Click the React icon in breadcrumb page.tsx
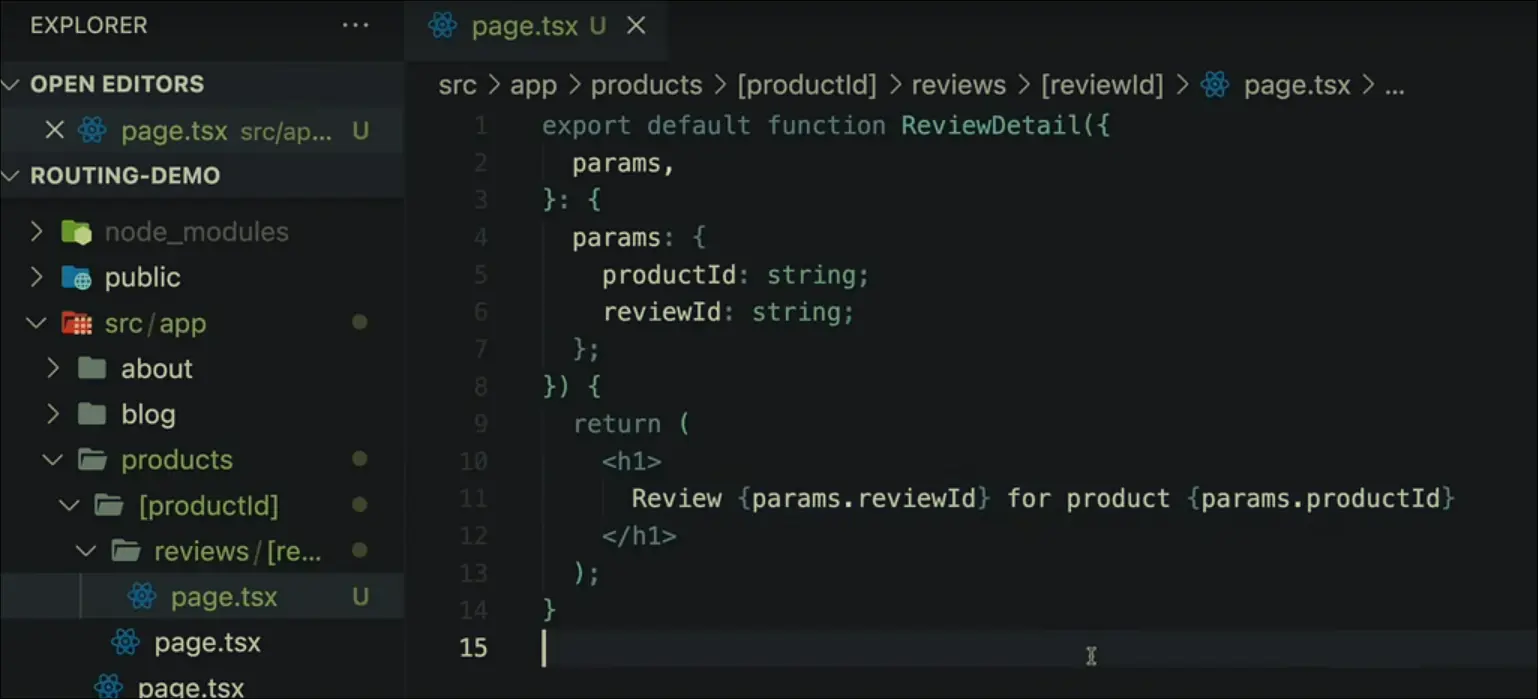 coord(1214,86)
